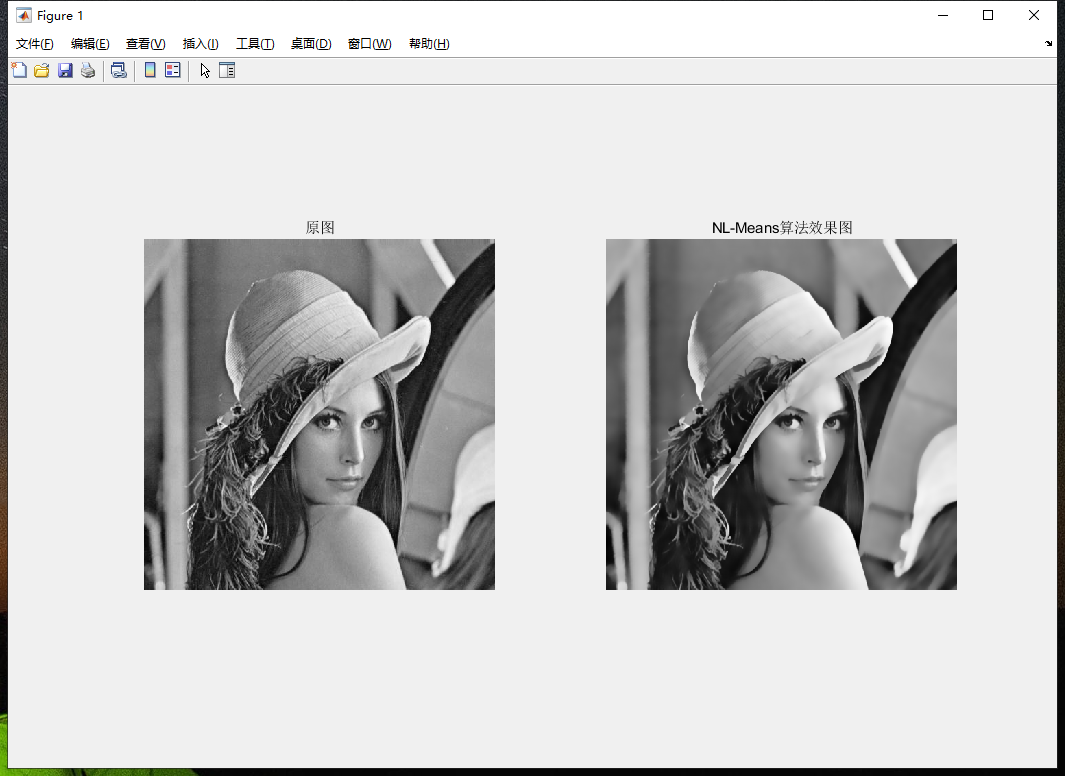The width and height of the screenshot is (1065, 776).
Task: Open the 编辑(E) menu
Action: (90, 44)
